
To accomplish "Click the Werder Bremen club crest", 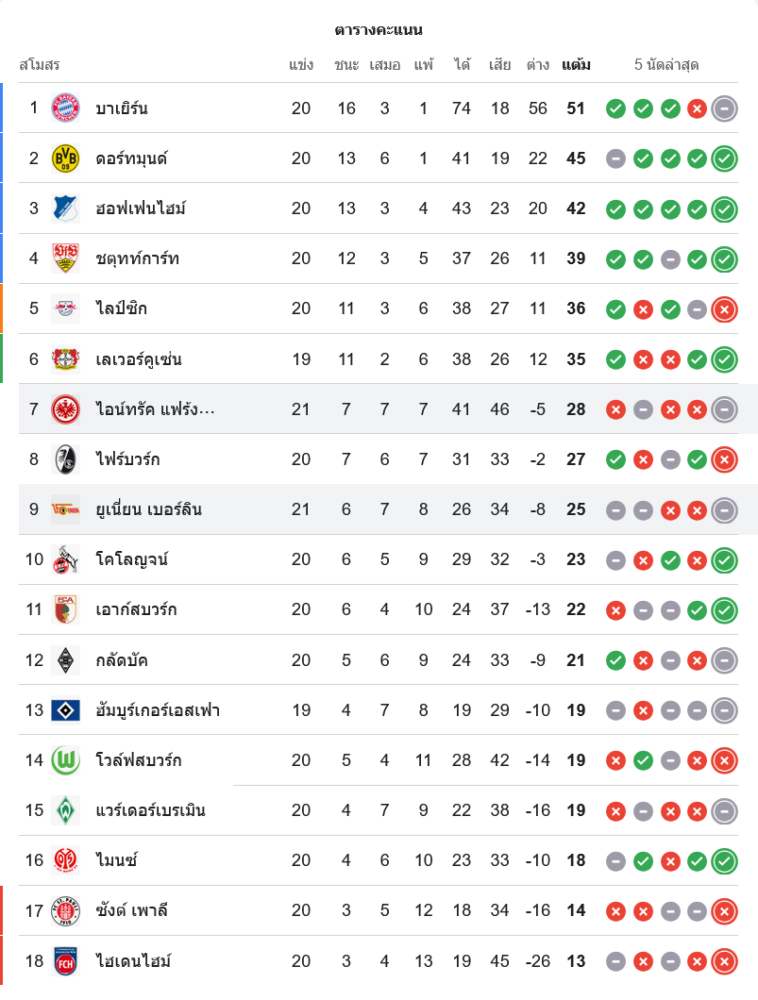I will click(66, 810).
